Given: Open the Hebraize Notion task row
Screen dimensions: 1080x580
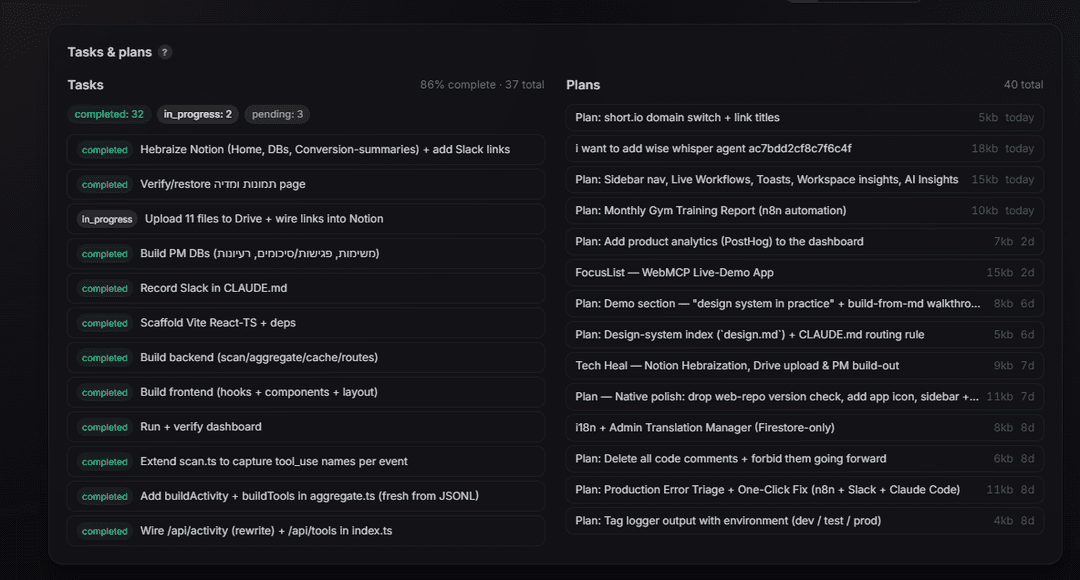Looking at the screenshot, I should 306,149.
